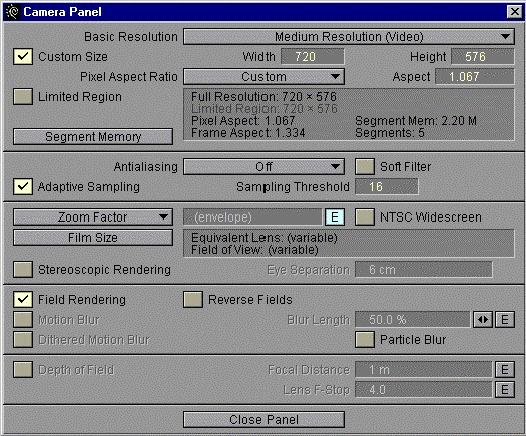Enable the Soft Filter checkbox
This screenshot has height=436, width=526.
(x=365, y=167)
